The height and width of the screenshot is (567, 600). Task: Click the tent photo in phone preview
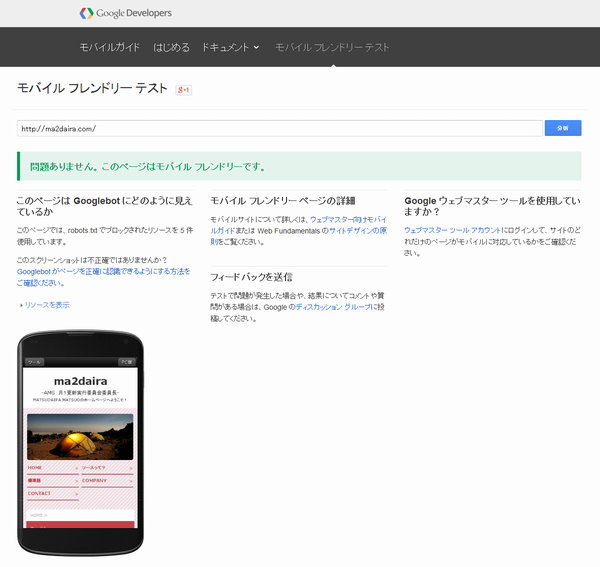coord(80,437)
